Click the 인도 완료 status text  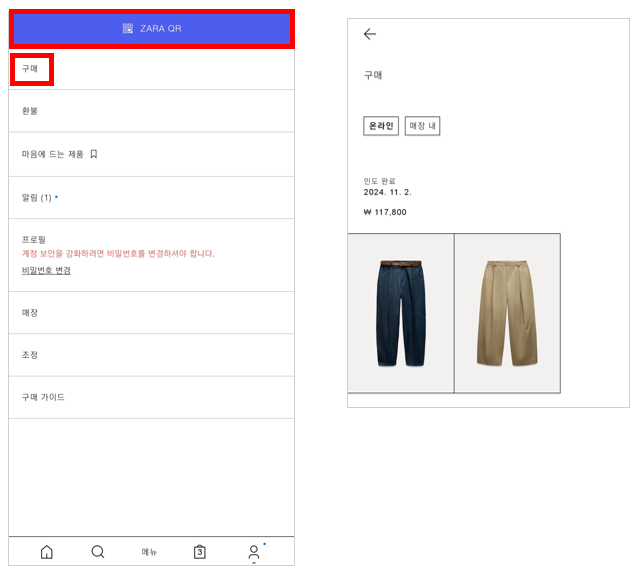point(379,181)
